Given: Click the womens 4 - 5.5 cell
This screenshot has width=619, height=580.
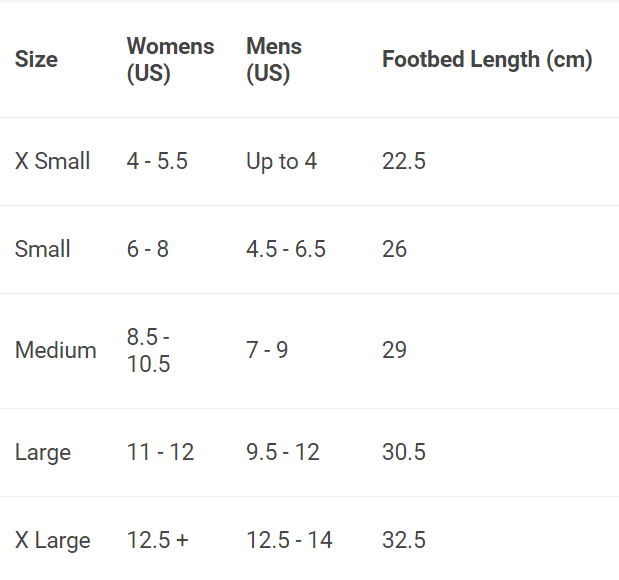Looking at the screenshot, I should [157, 161].
